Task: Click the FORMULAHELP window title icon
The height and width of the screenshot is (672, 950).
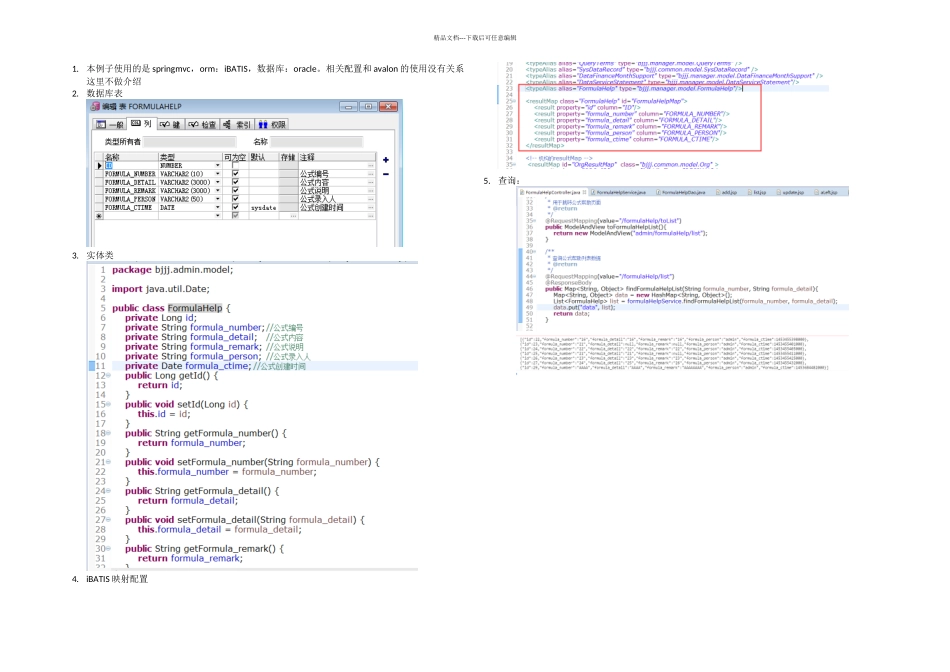Action: 95,107
